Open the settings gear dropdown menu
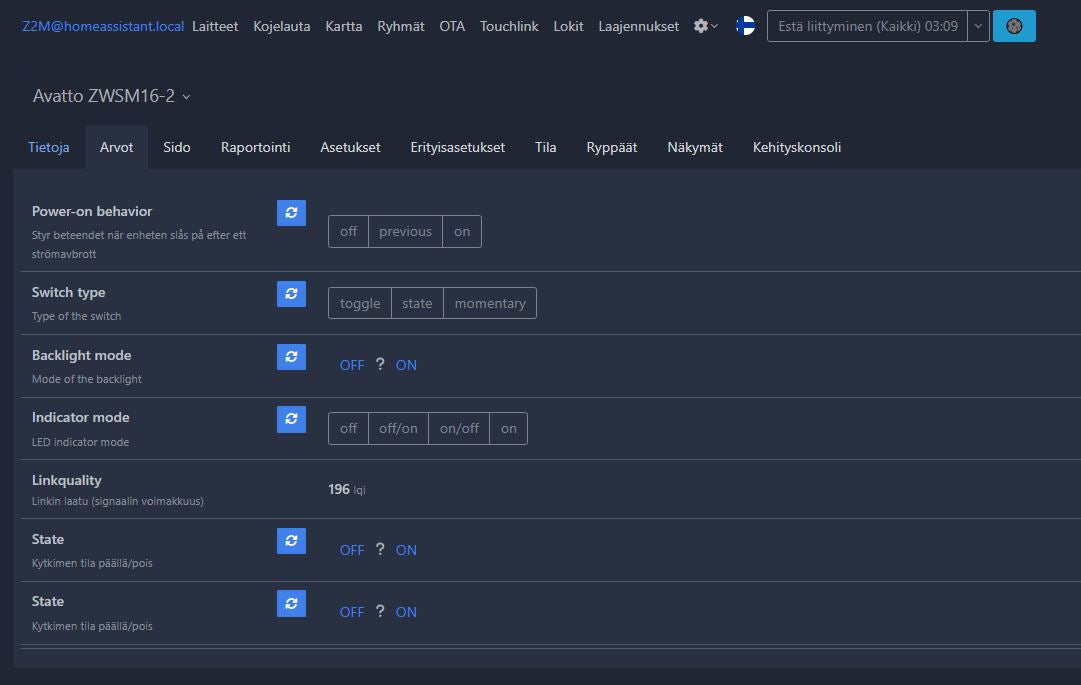This screenshot has height=685, width=1081. point(705,26)
